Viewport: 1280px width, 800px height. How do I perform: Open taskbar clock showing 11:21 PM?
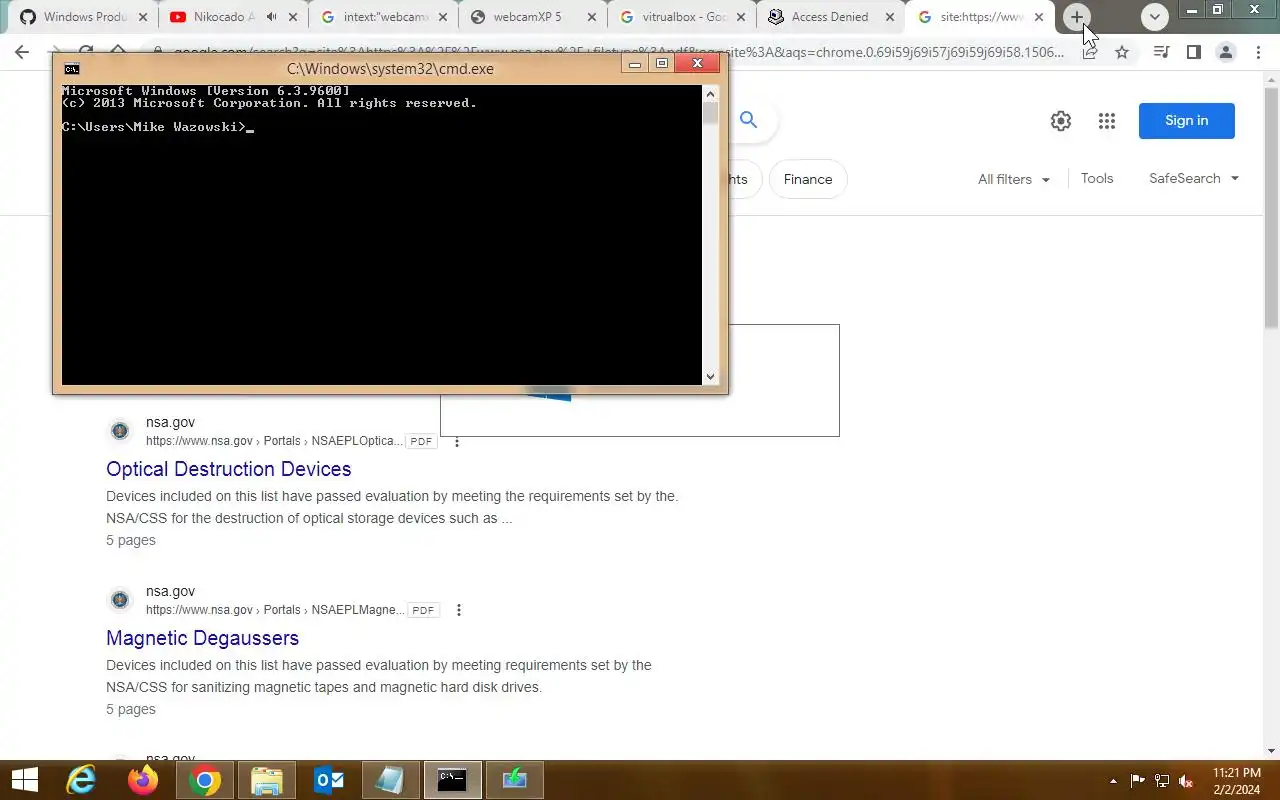click(x=1237, y=781)
